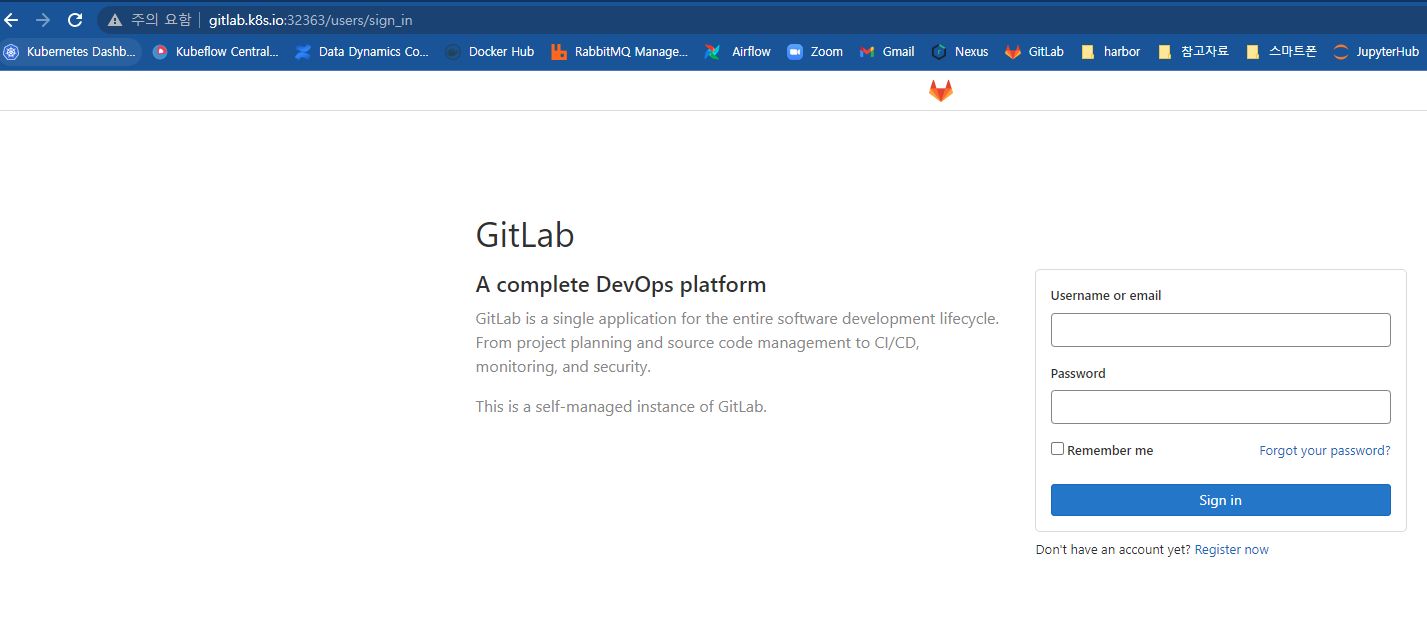Viewport: 1427px width, 640px height.
Task: Click the browser back arrow
Action: pyautogui.click(x=12, y=20)
